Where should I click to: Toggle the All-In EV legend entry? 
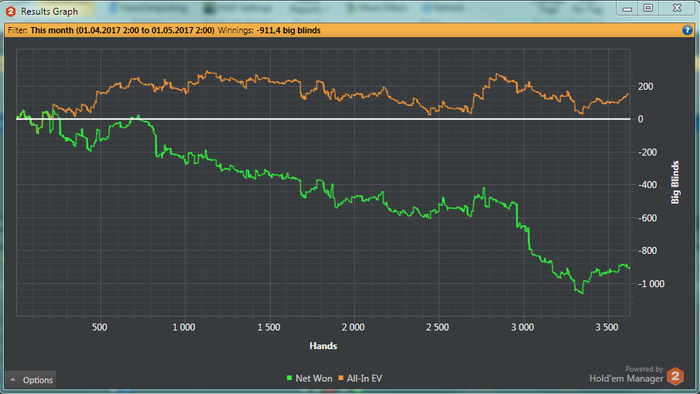[360, 378]
